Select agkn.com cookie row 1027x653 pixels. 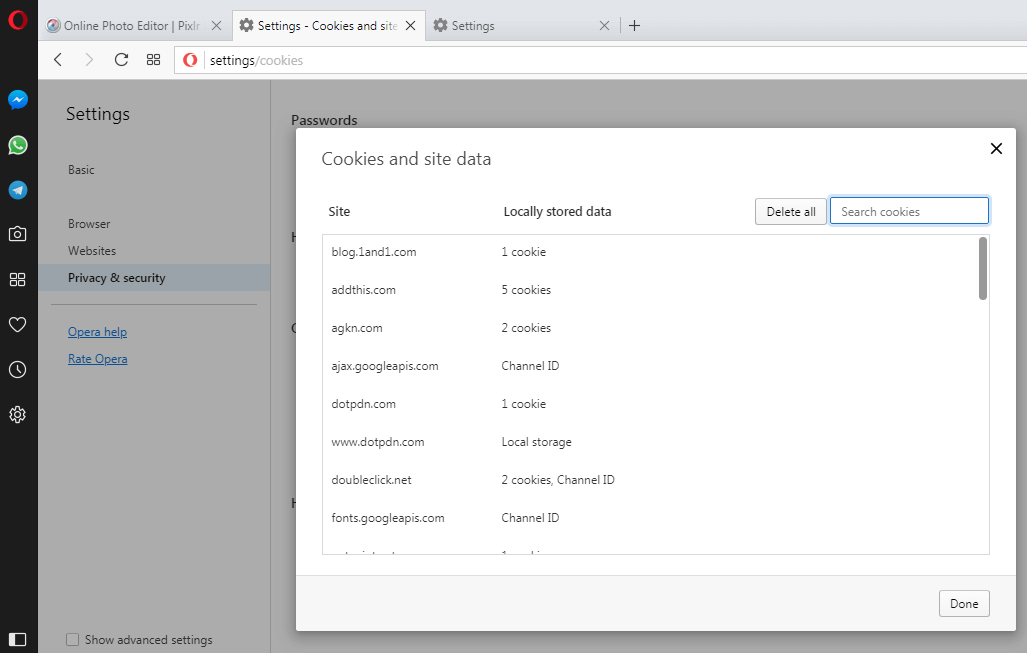click(x=650, y=328)
